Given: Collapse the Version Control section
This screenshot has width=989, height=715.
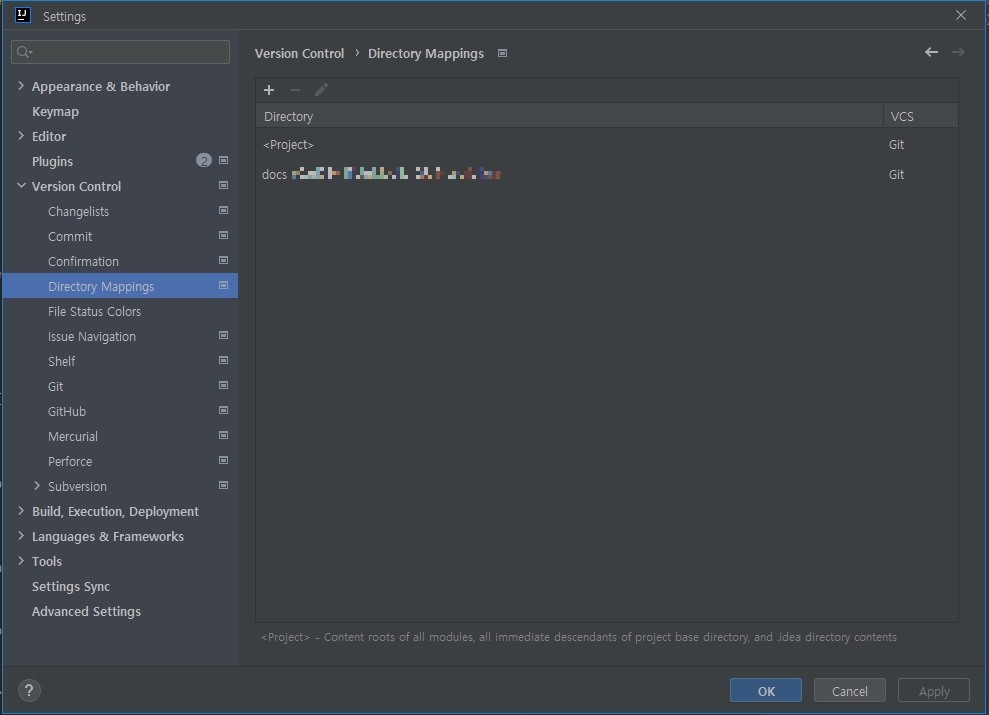Looking at the screenshot, I should point(21,186).
